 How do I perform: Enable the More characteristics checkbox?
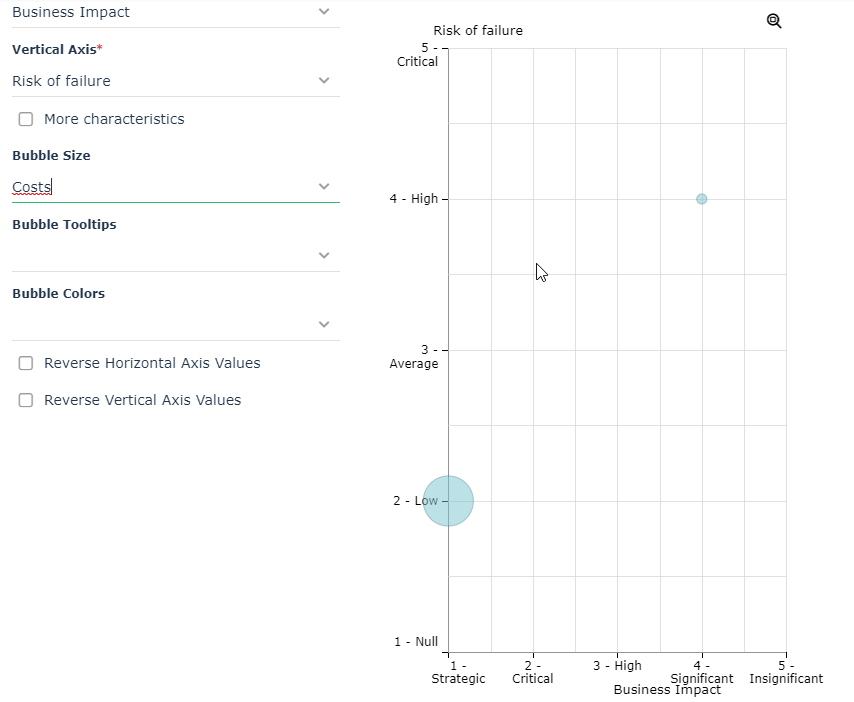tap(26, 119)
